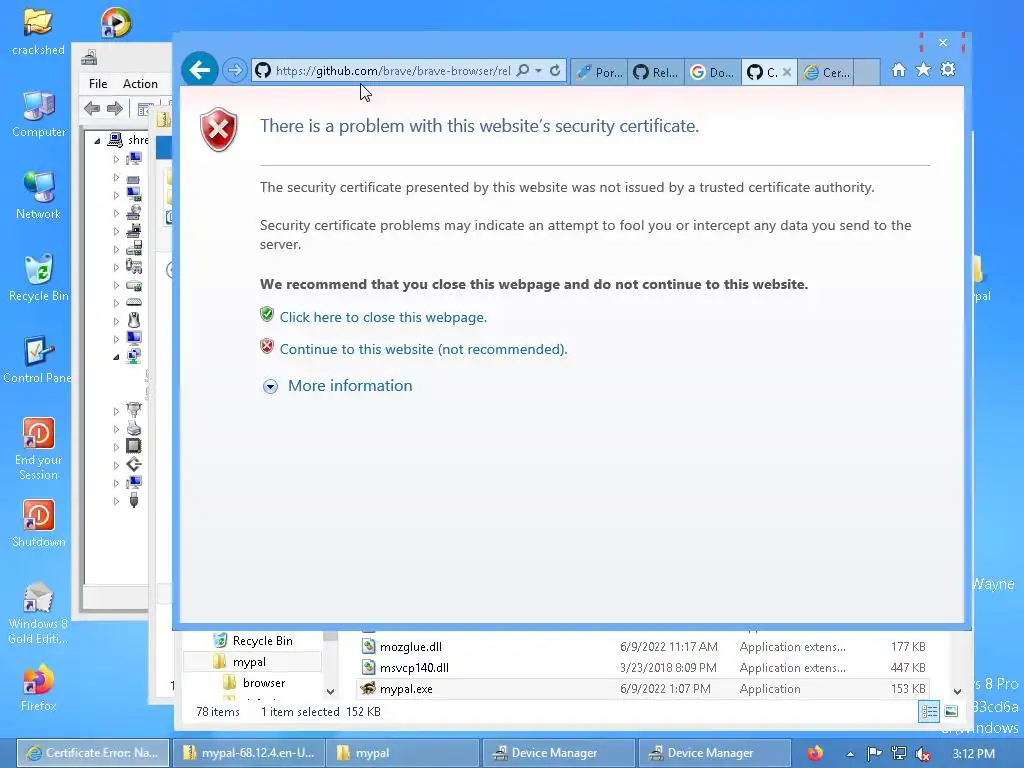Click the navigation pane scrollbar down arrow
1024x768 pixels.
tap(330, 691)
